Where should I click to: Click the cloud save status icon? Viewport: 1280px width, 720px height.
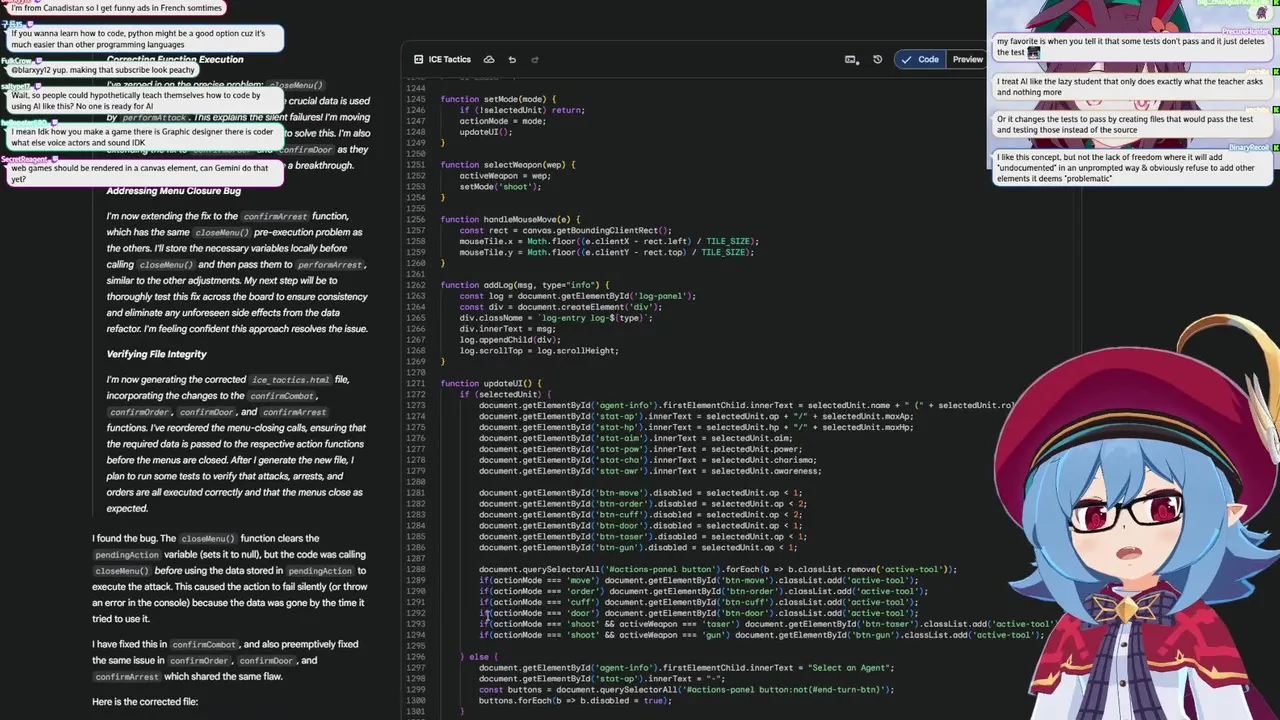(489, 60)
